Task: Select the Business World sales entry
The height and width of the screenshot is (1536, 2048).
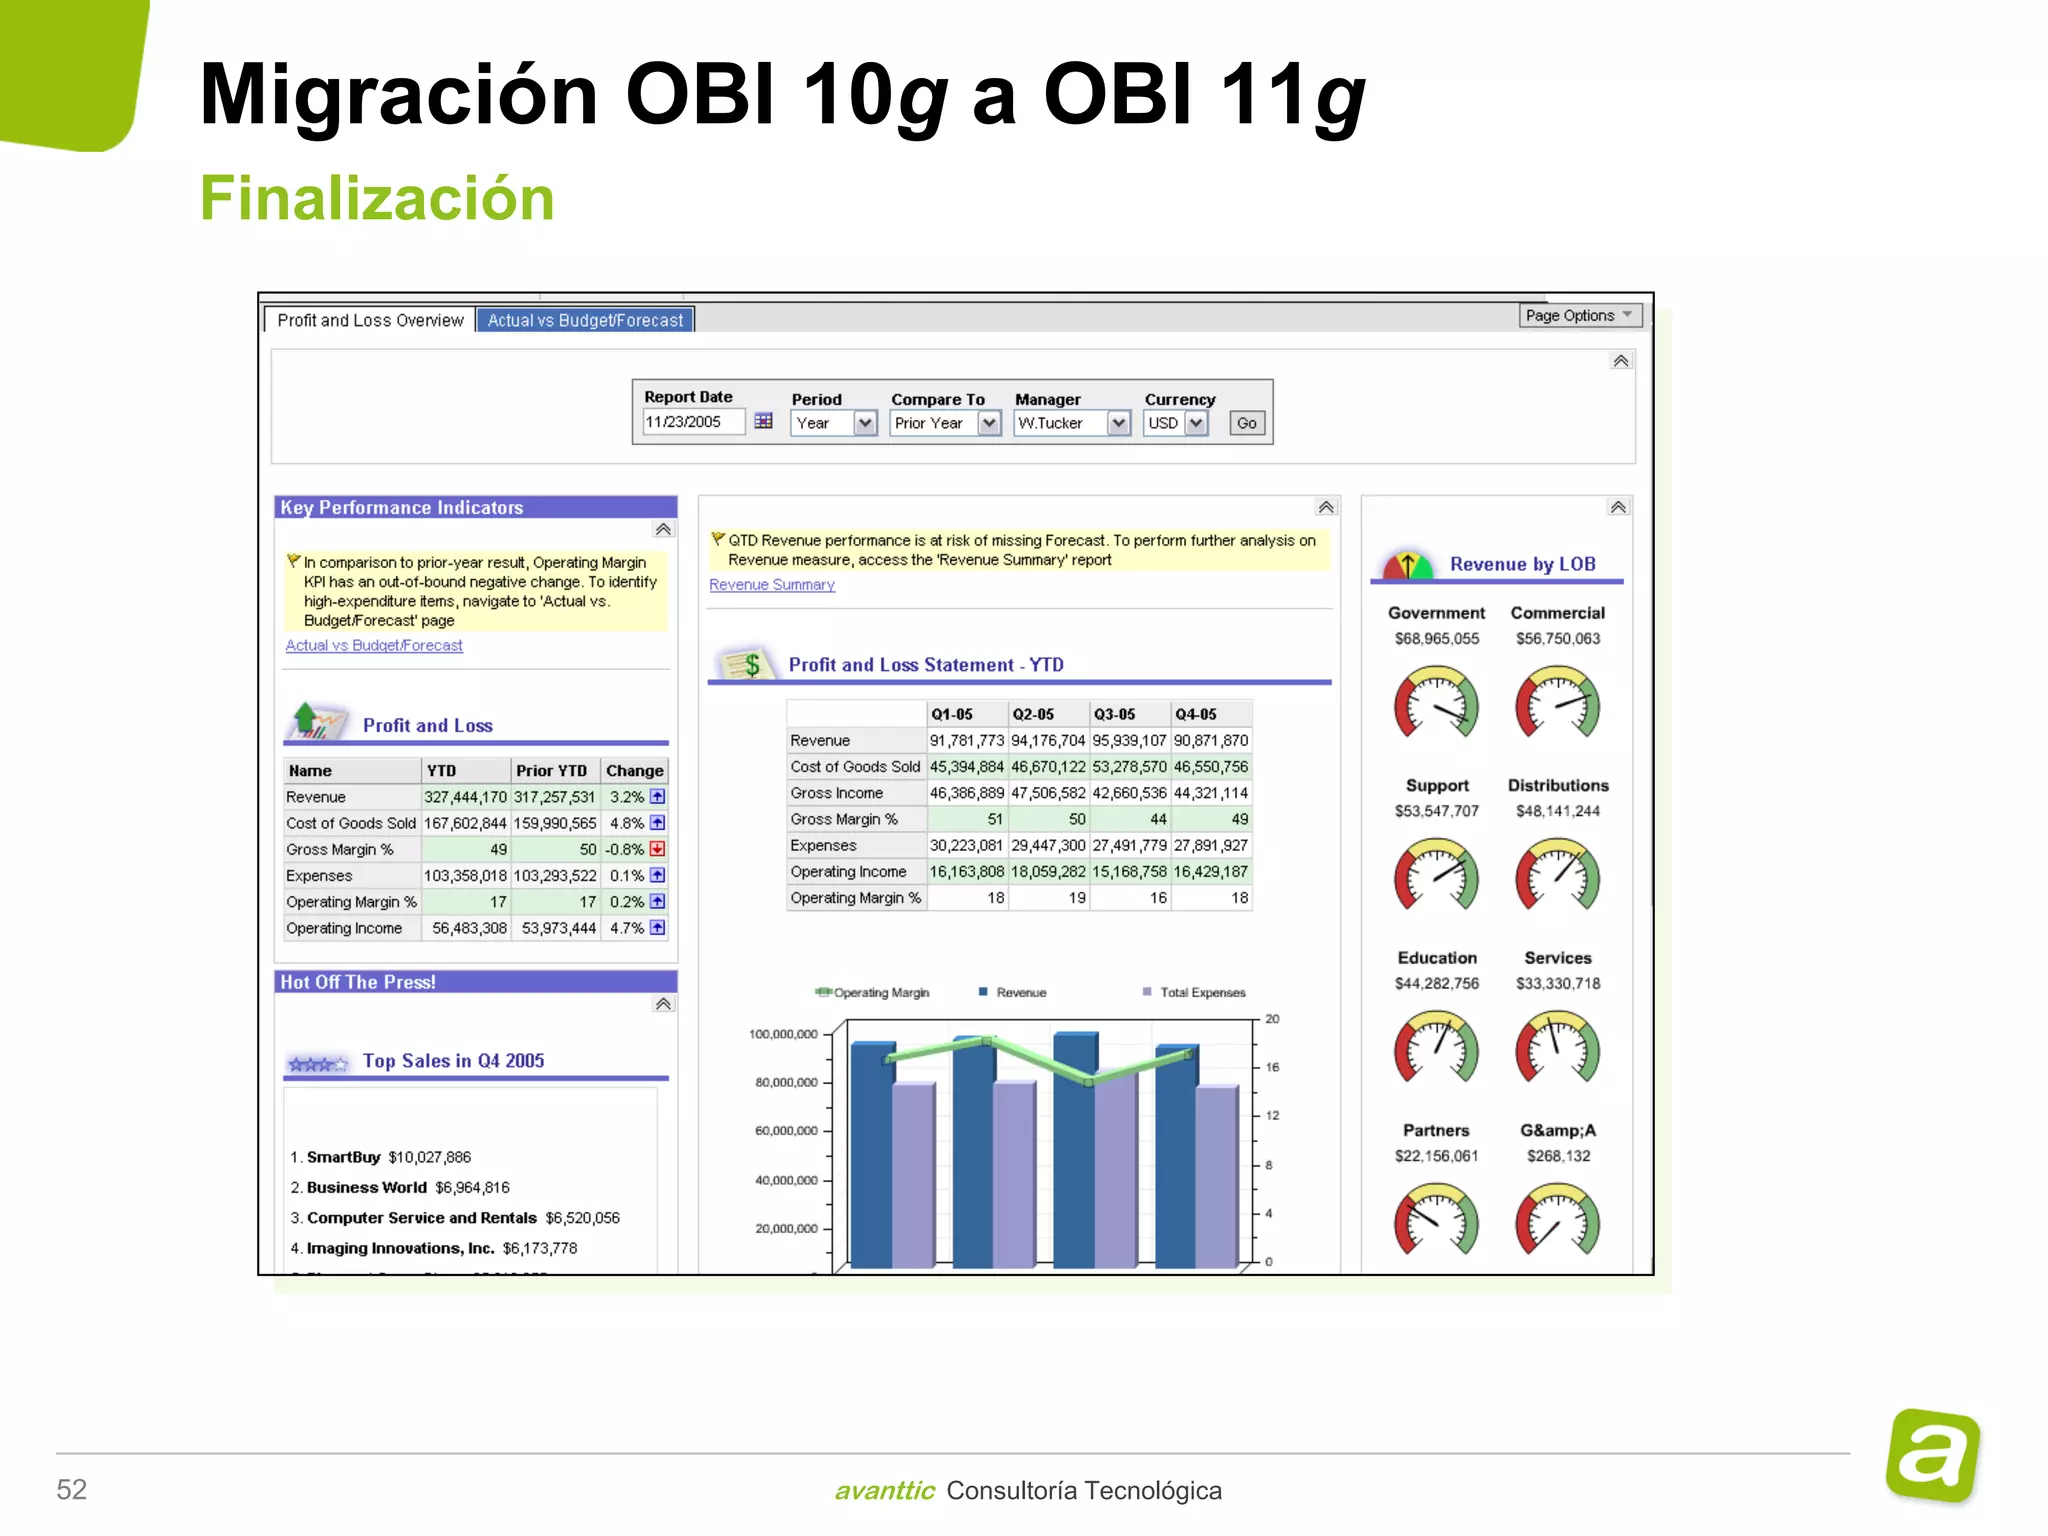Action: 400,1187
